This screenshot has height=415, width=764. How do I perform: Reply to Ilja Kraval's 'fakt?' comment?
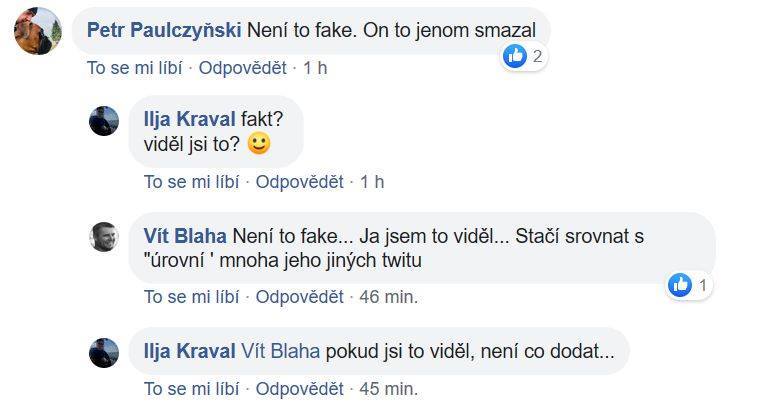pos(300,182)
